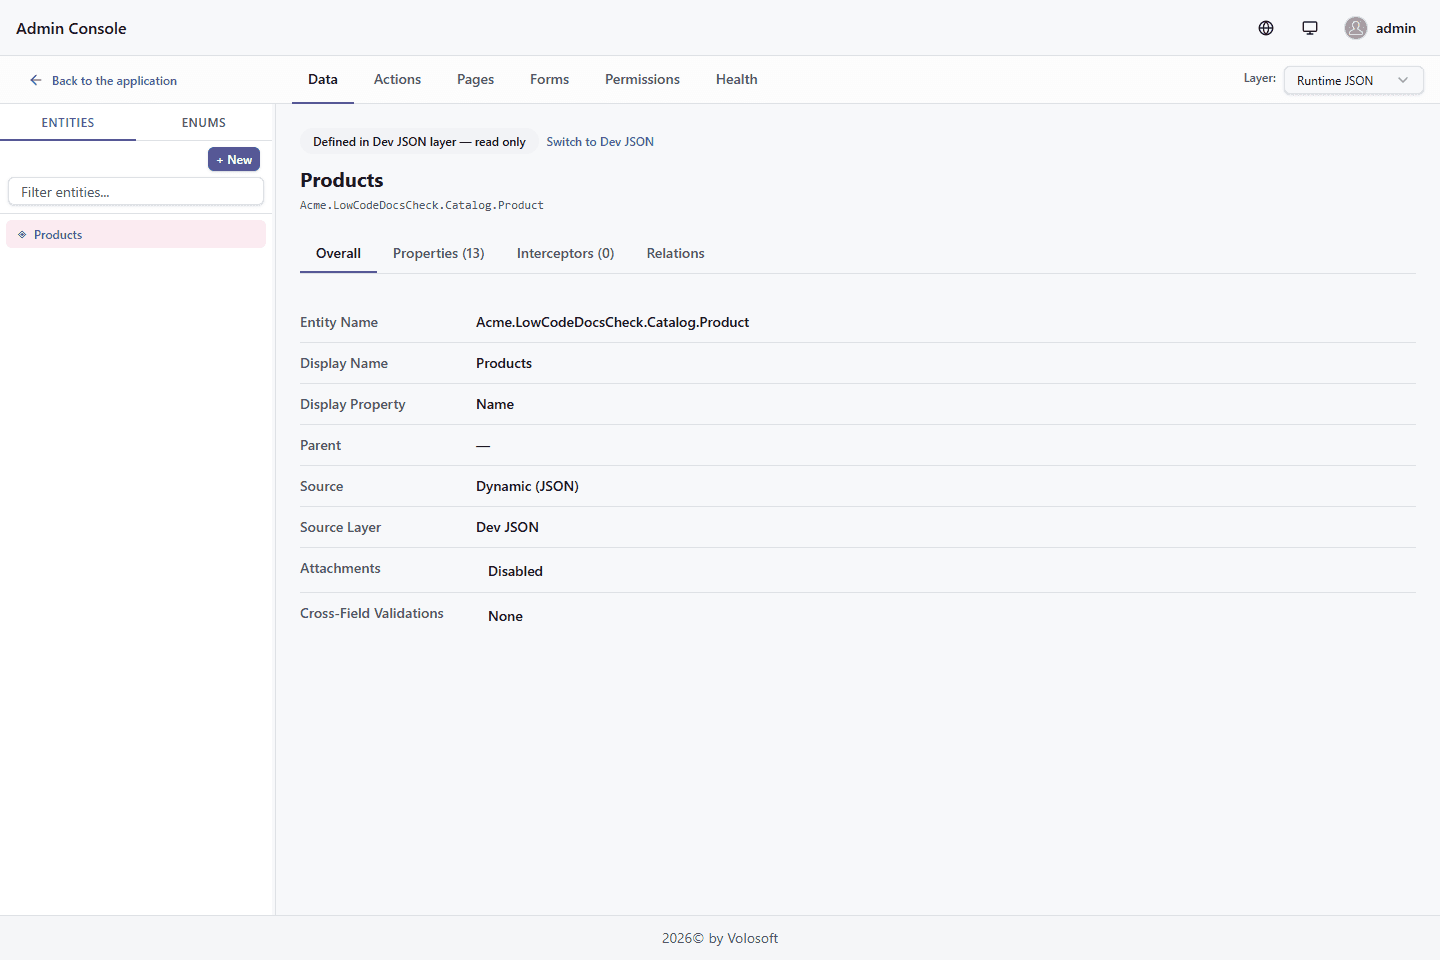Click the Source Layer field label

pos(340,527)
